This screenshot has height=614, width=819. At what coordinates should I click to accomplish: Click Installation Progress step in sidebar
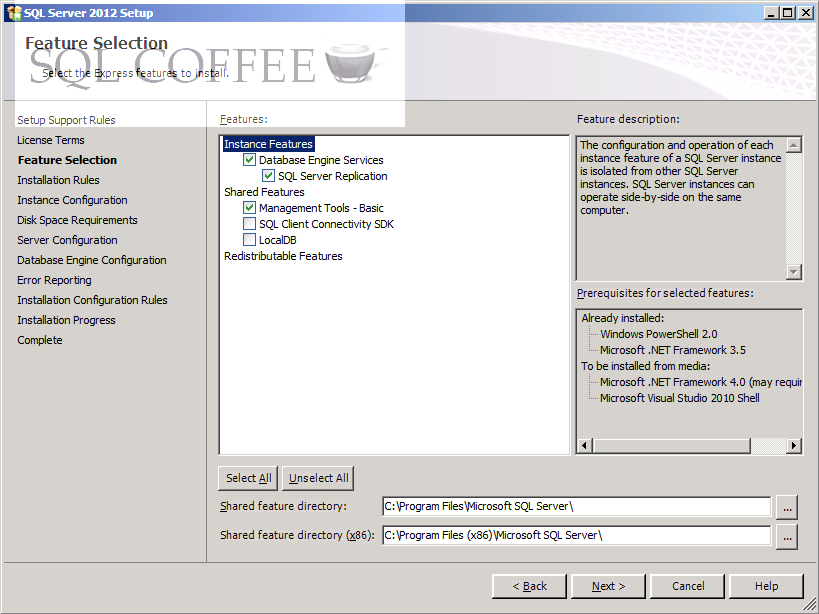[x=66, y=320]
